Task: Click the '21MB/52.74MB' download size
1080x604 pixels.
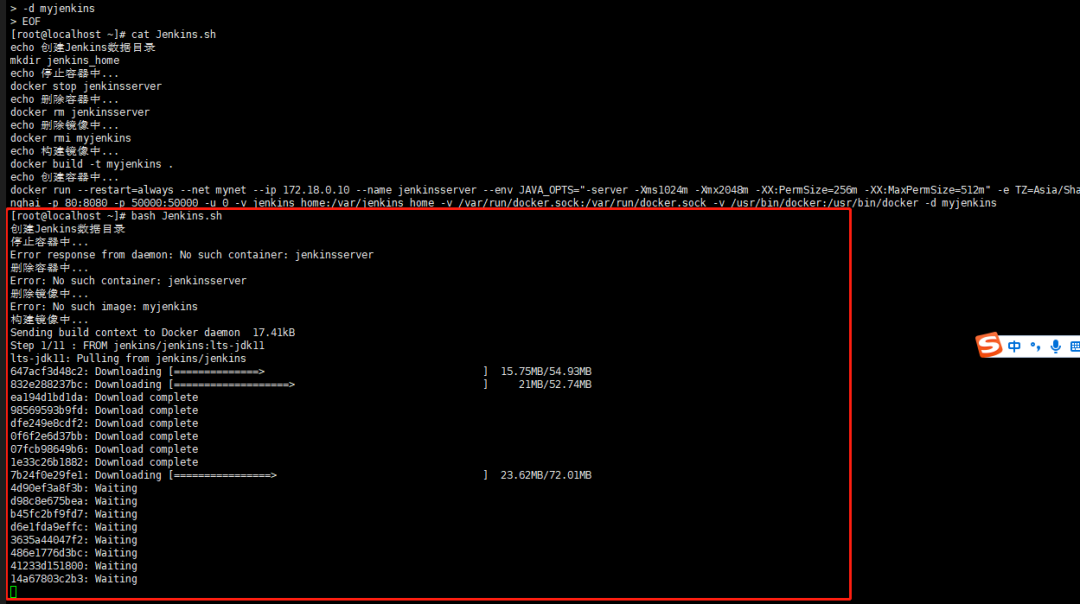Action: click(x=555, y=385)
